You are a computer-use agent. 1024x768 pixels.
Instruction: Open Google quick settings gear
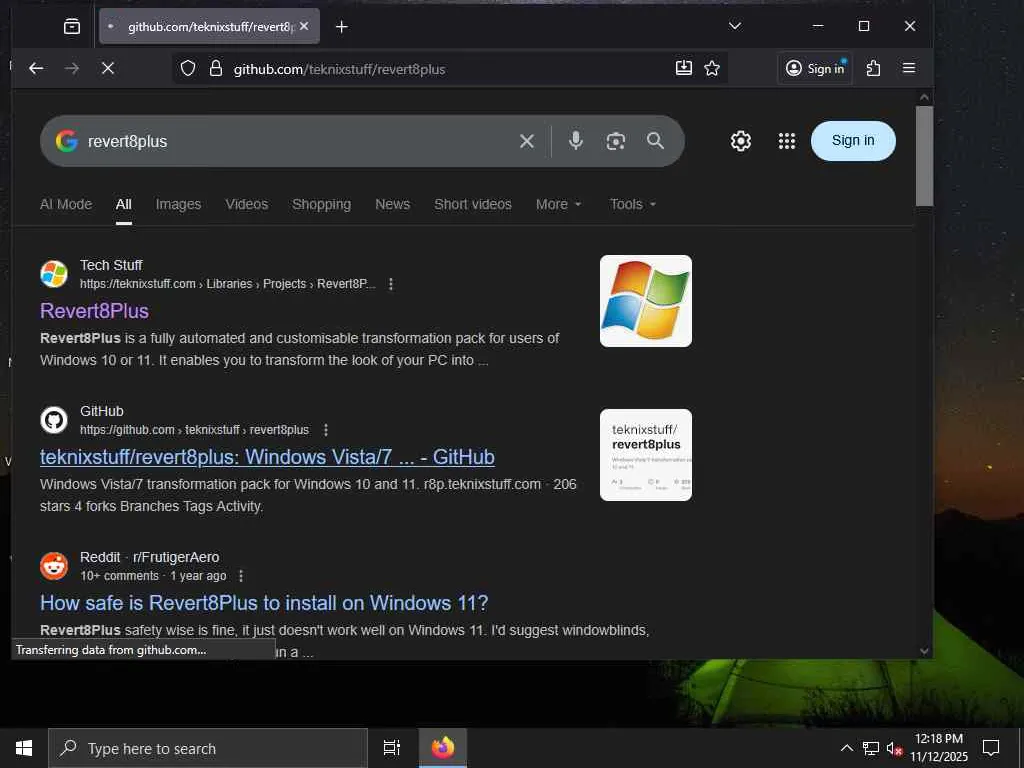pos(741,141)
